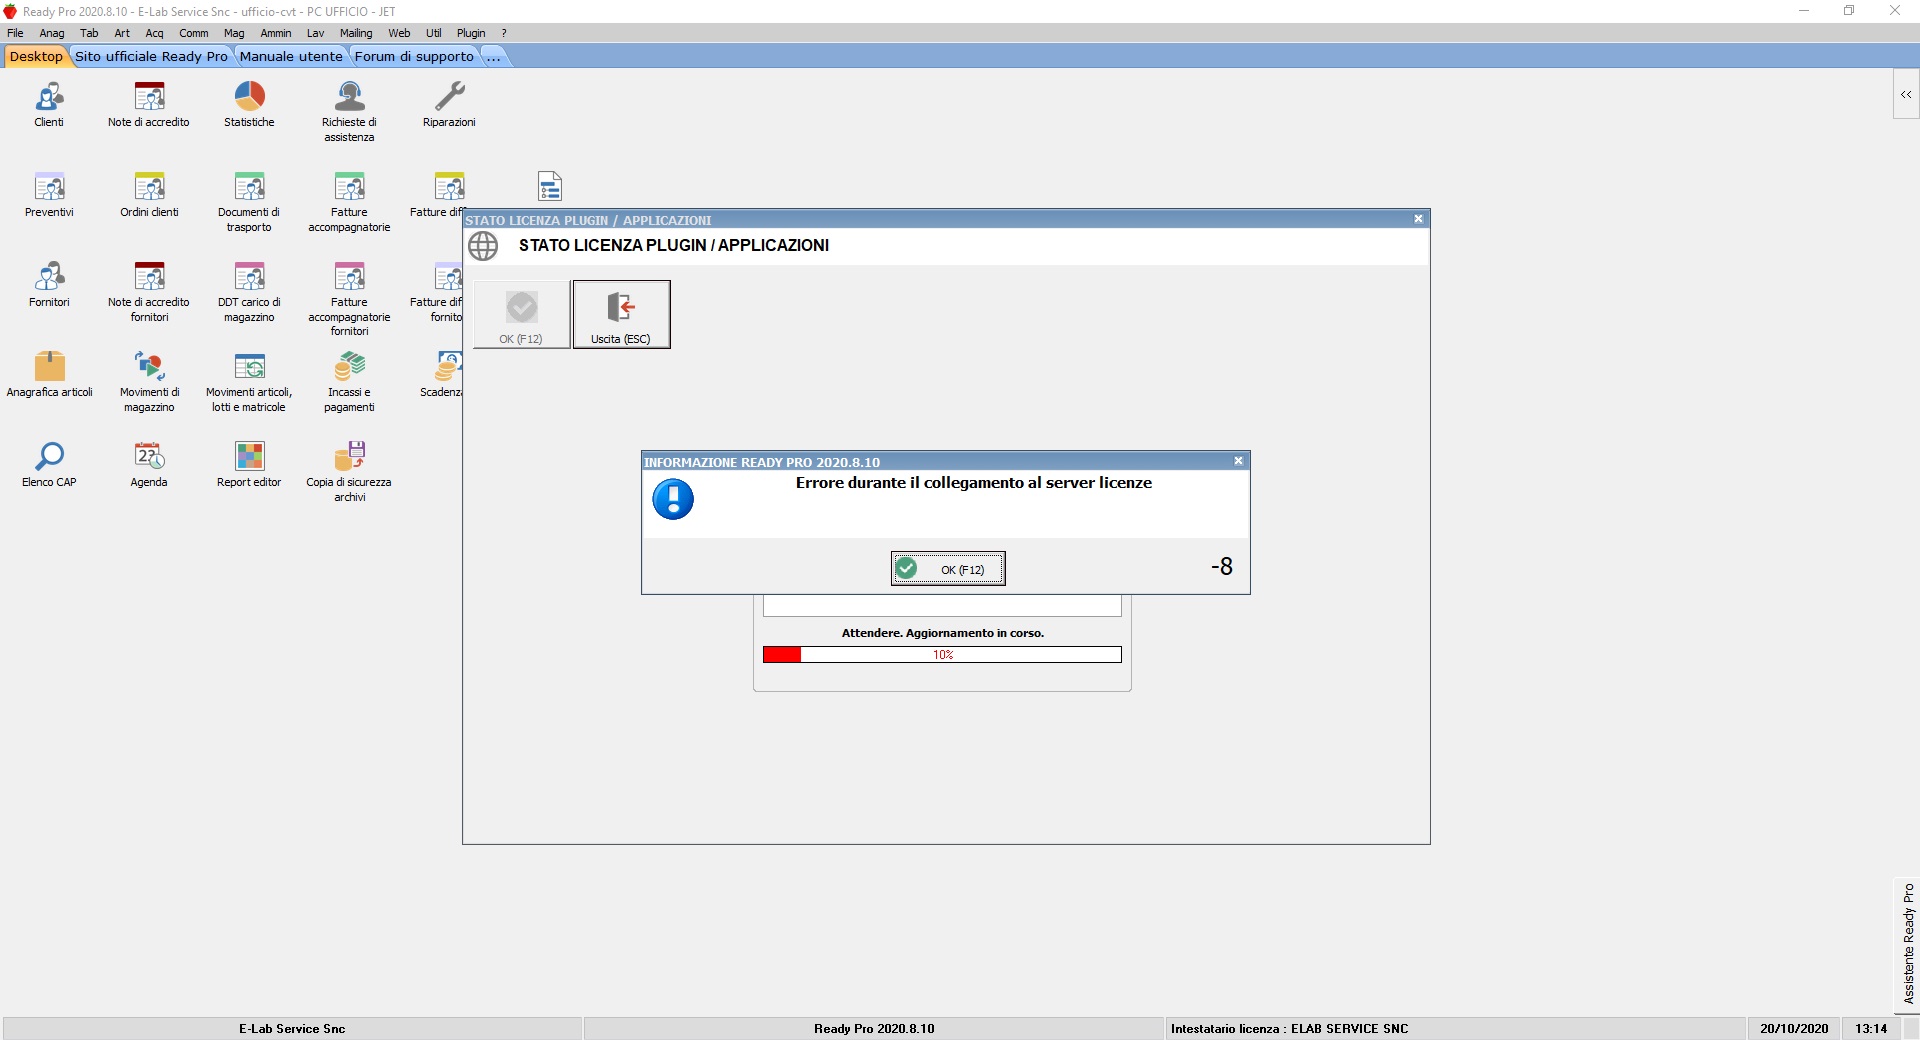Click the white field above progress text
Viewport: 1920px width, 1040px height.
pos(942,606)
